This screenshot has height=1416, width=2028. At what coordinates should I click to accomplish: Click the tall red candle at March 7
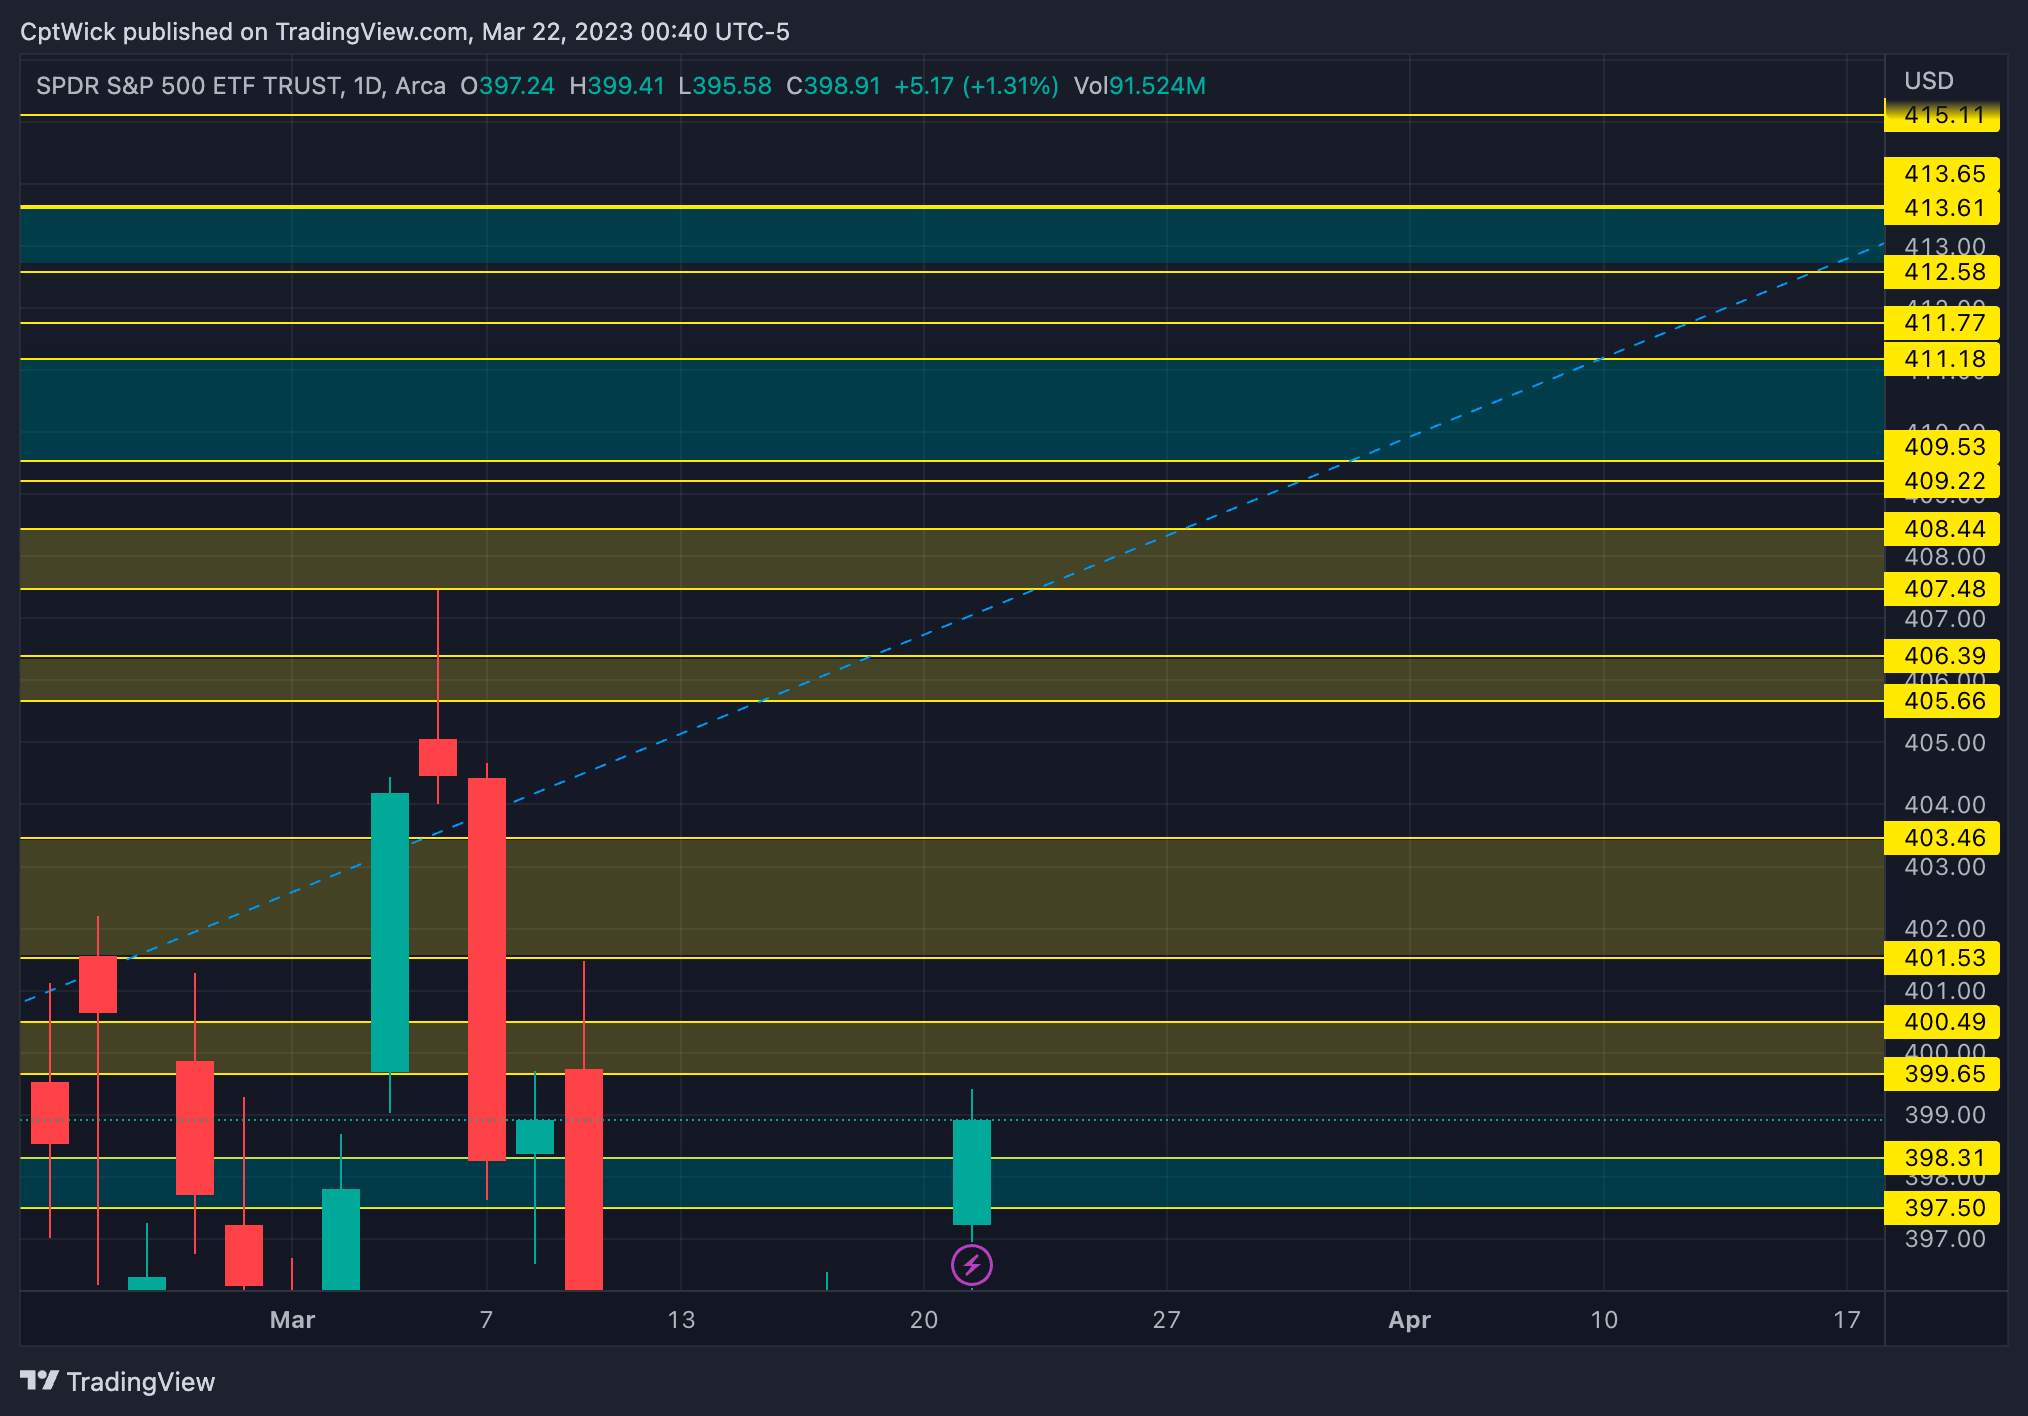pos(487,969)
